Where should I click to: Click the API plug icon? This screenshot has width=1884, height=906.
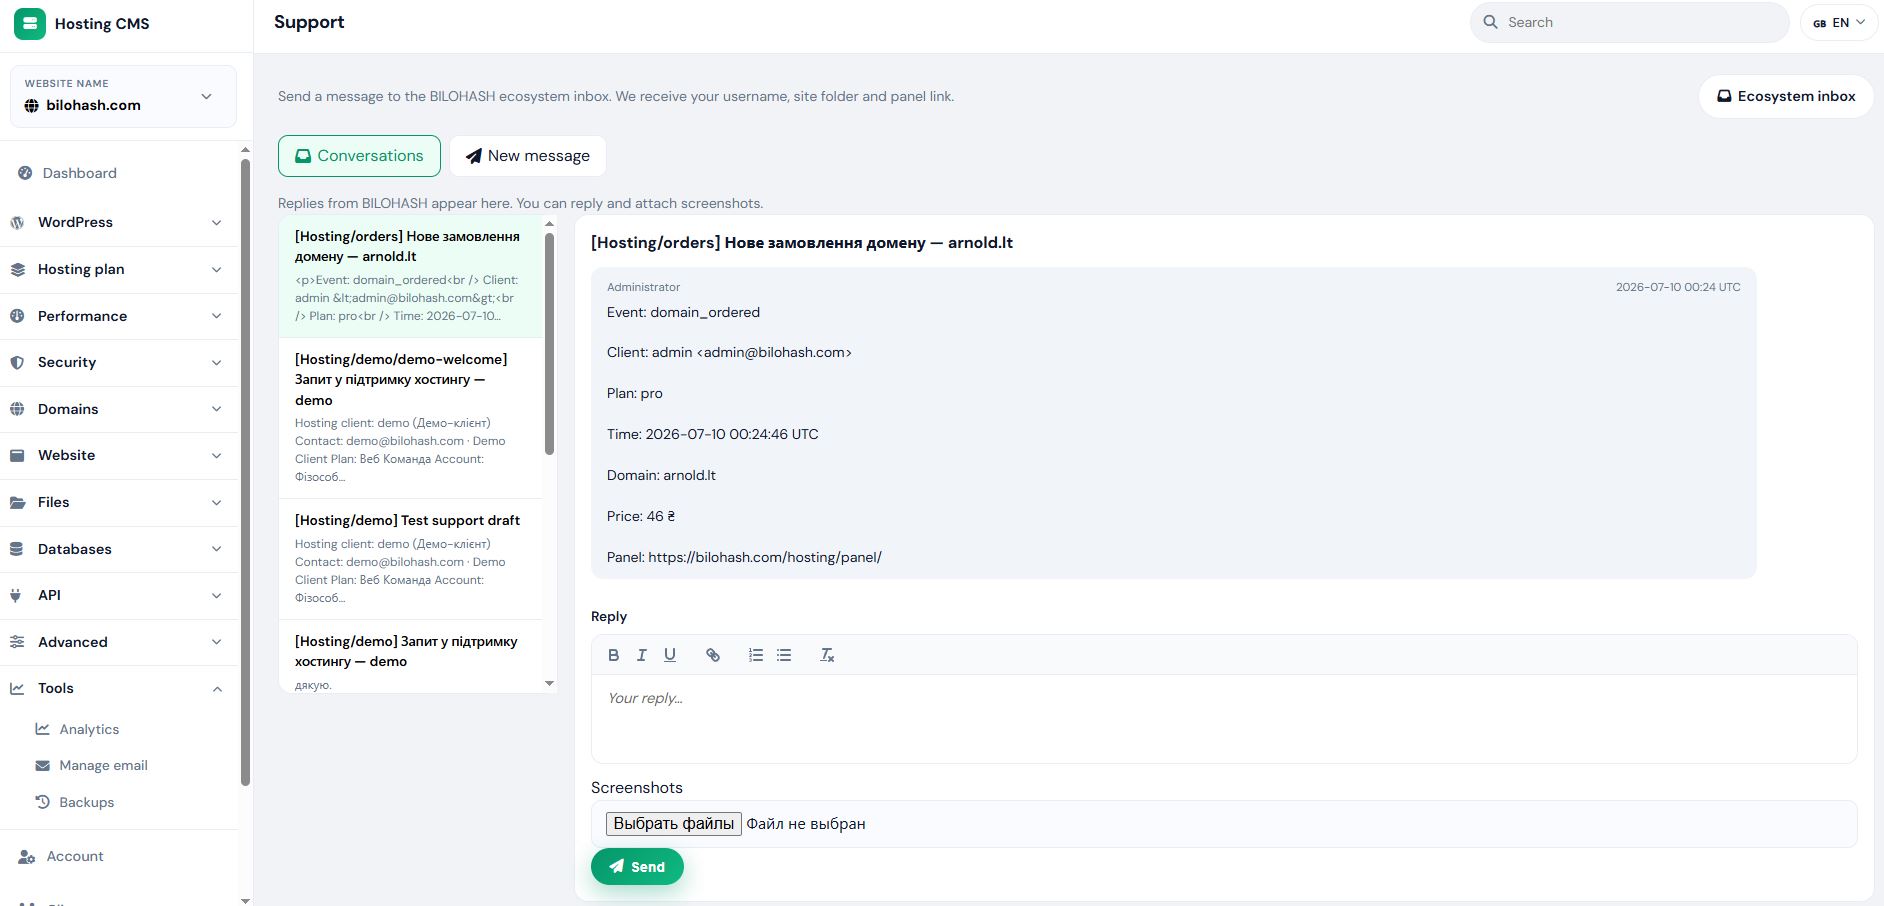(x=16, y=595)
